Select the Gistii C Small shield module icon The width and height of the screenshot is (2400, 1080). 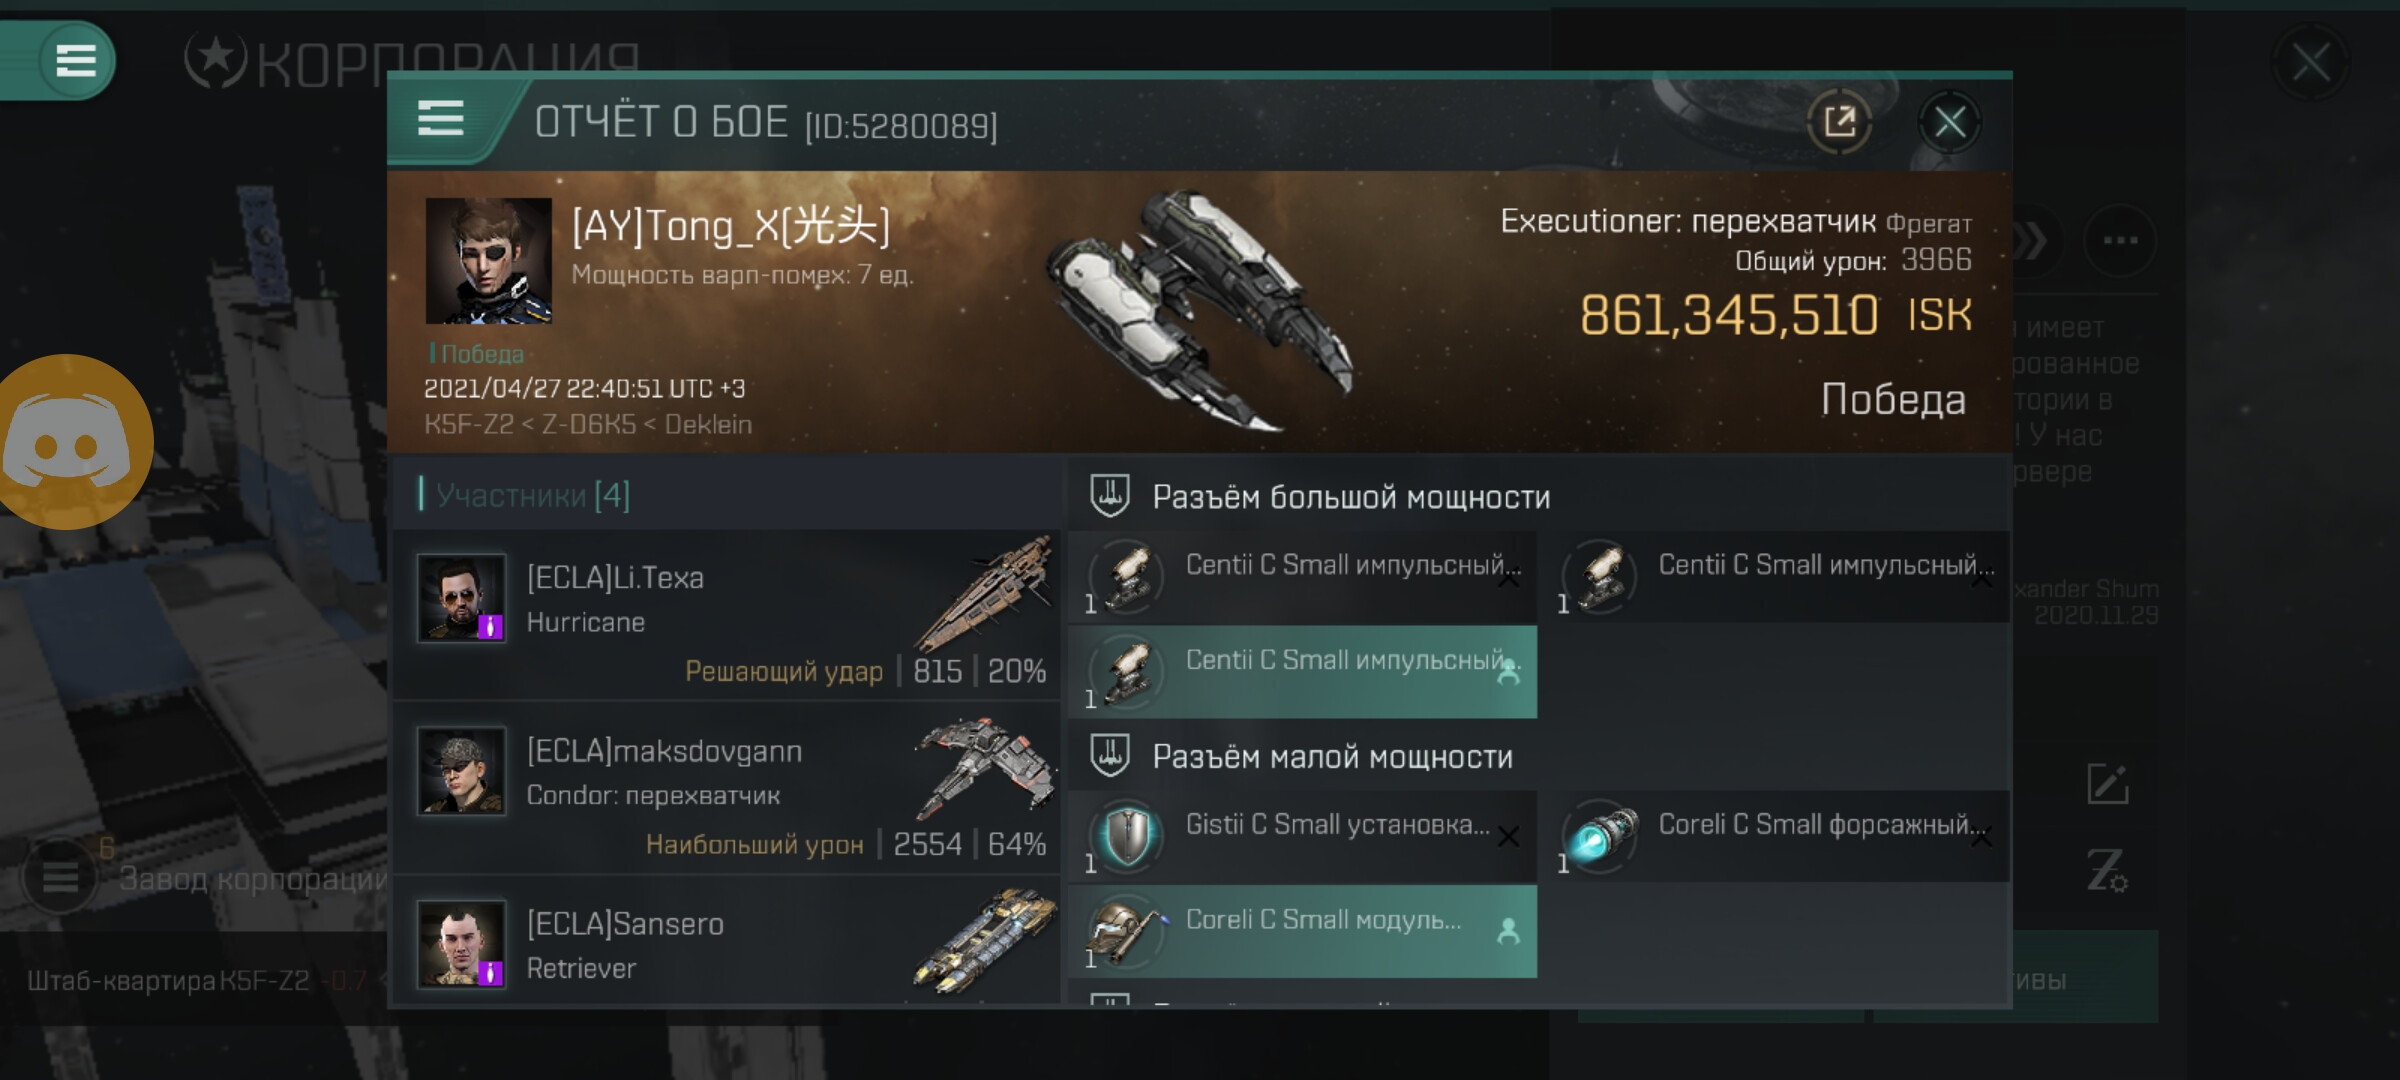point(1127,835)
